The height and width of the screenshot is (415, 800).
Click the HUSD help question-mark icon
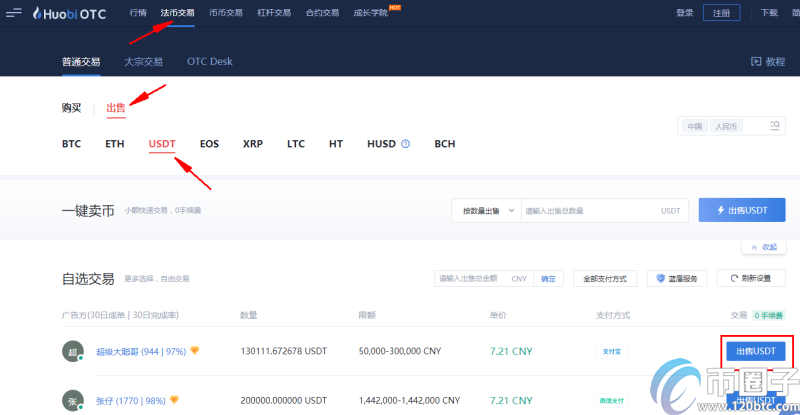406,144
